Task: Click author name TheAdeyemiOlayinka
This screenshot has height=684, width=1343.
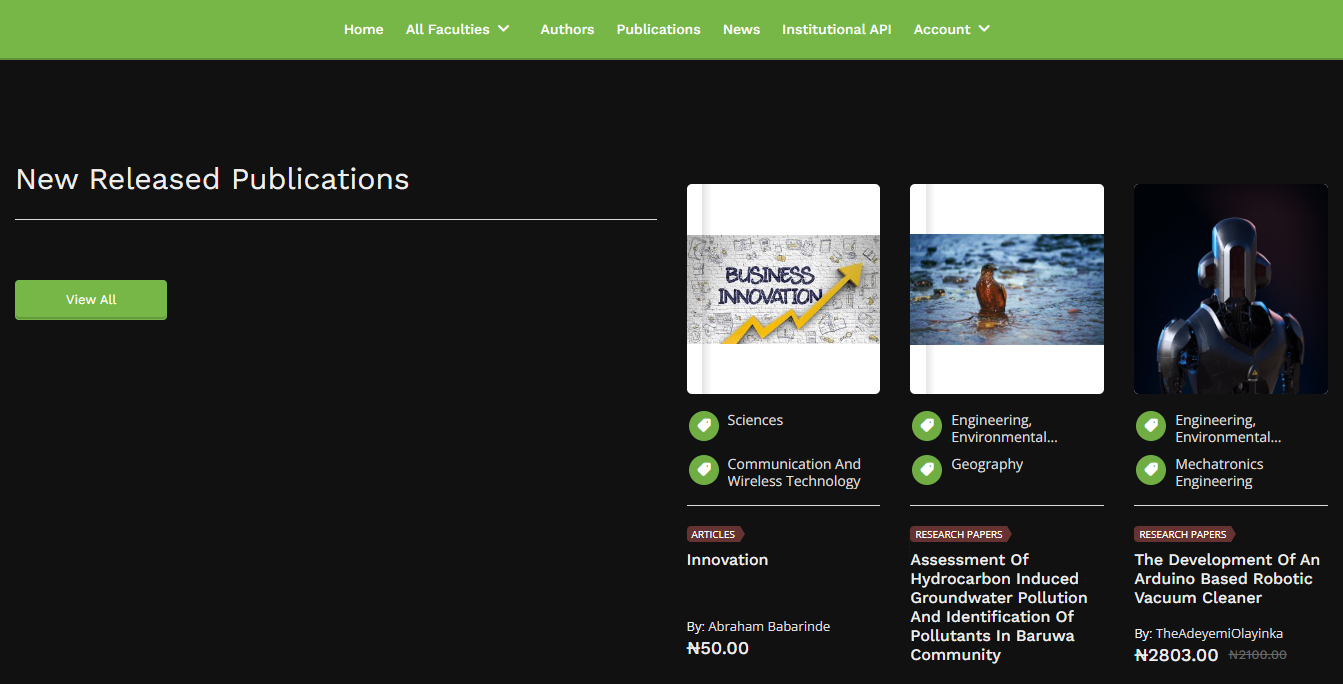Action: pyautogui.click(x=1219, y=634)
